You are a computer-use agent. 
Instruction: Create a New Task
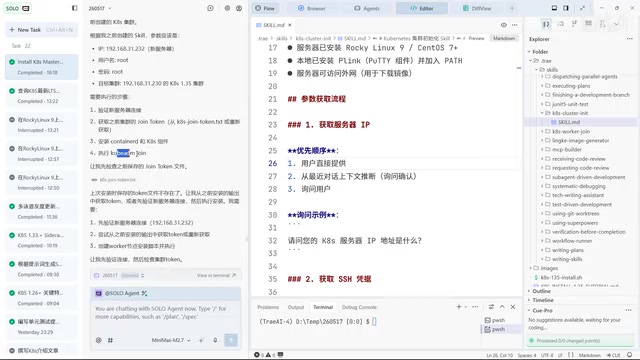tap(41, 30)
